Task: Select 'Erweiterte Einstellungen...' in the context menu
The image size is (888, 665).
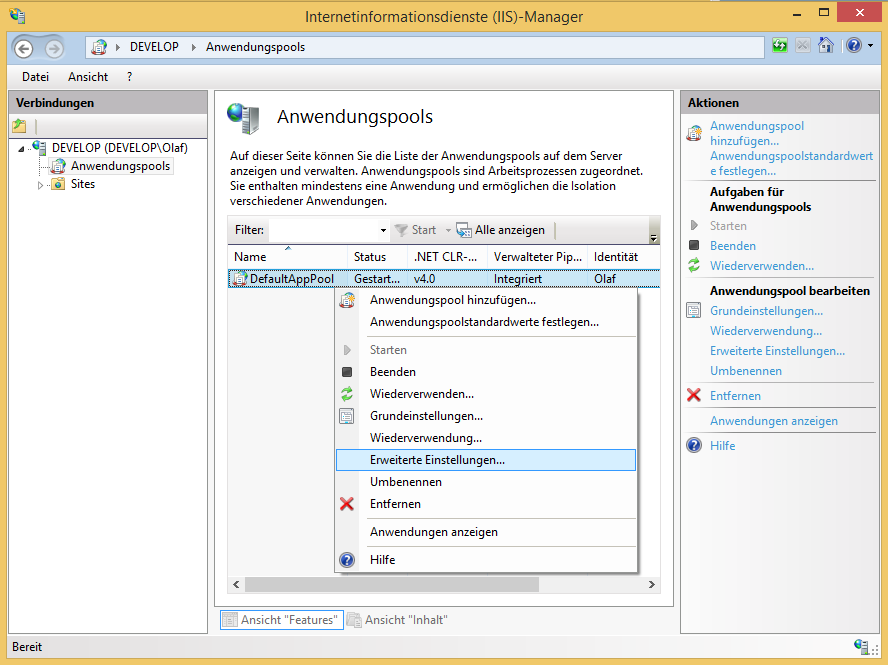Action: [437, 459]
